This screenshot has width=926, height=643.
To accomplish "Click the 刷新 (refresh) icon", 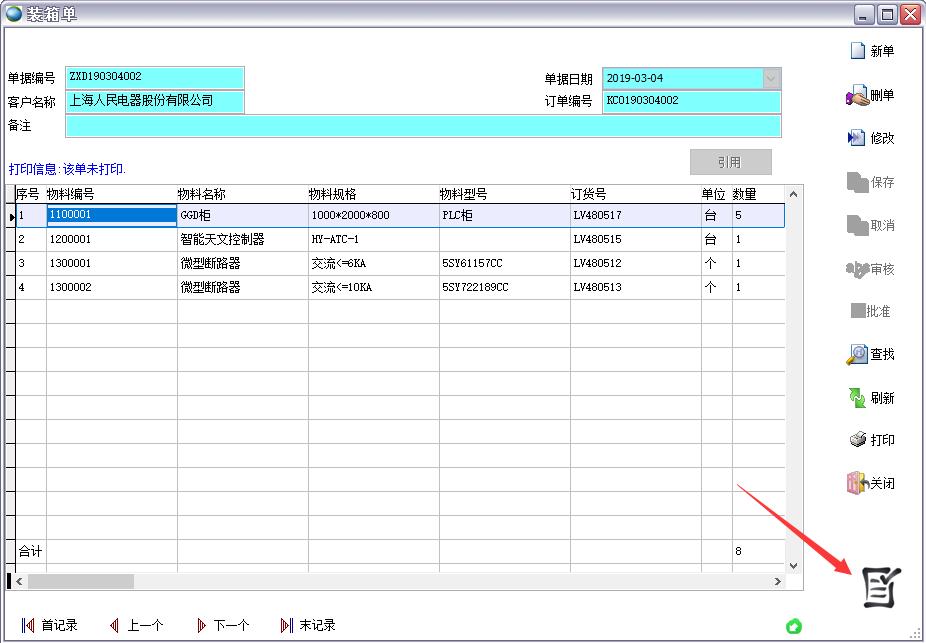I will point(857,398).
